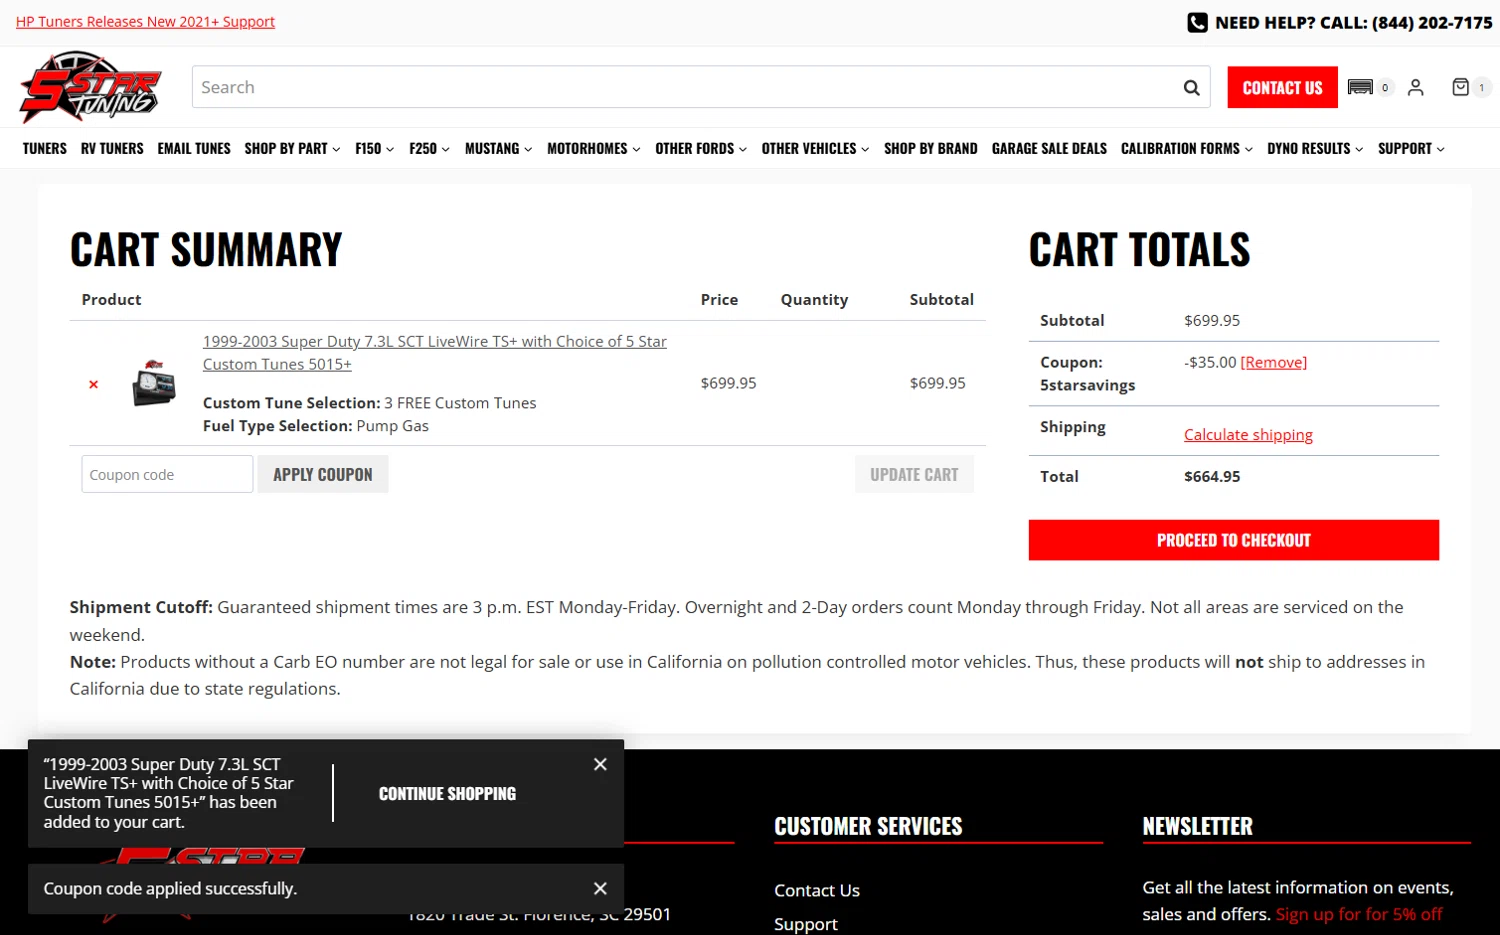Expand the Support dropdown menu

click(1411, 148)
